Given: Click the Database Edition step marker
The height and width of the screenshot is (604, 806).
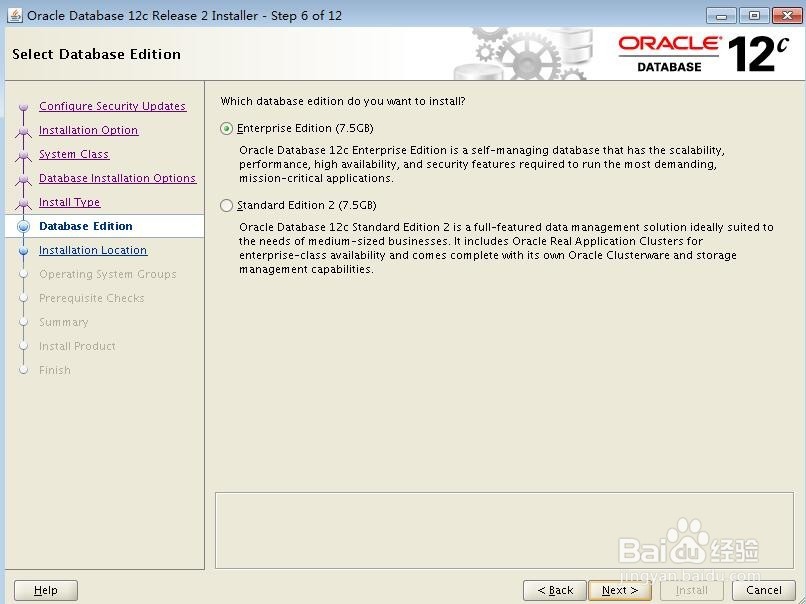Looking at the screenshot, I should tap(23, 226).
